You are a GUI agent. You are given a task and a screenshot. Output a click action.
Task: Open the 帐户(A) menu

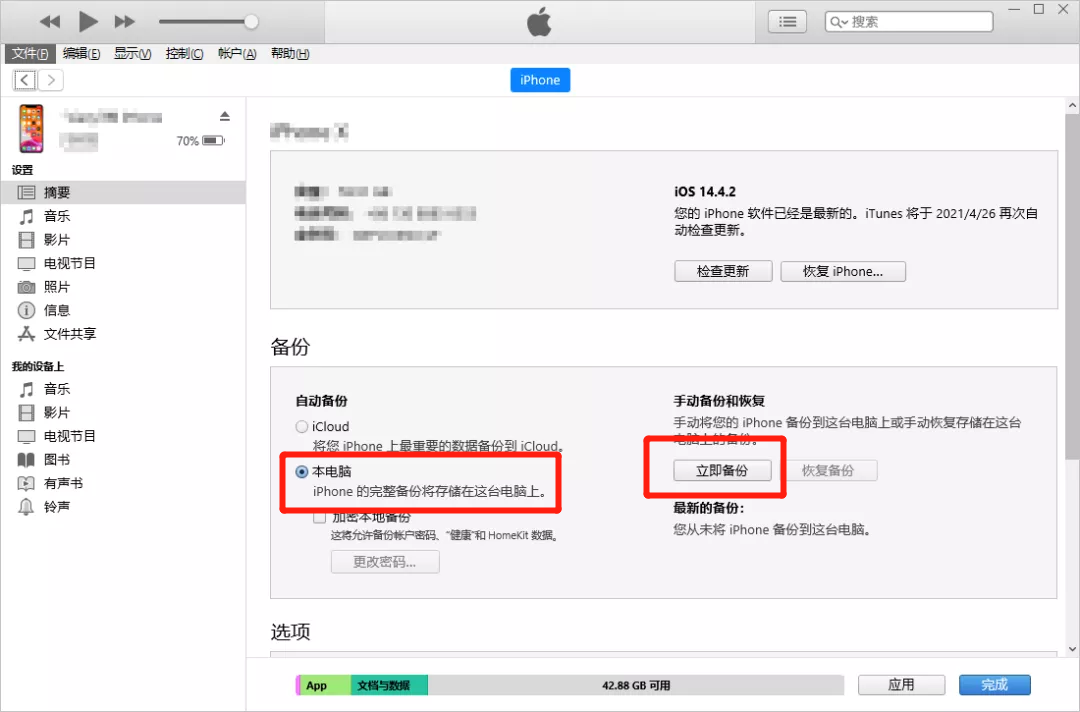click(236, 54)
